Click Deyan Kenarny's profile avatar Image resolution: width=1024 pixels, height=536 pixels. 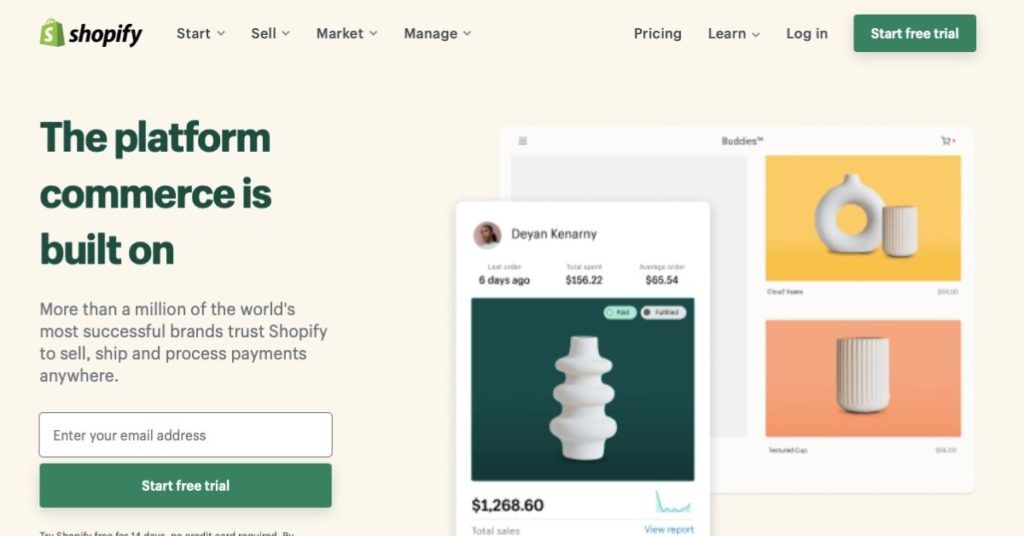(x=487, y=235)
